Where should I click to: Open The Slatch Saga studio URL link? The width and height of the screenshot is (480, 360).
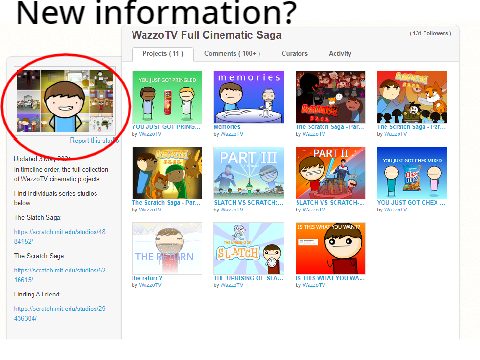(59, 236)
